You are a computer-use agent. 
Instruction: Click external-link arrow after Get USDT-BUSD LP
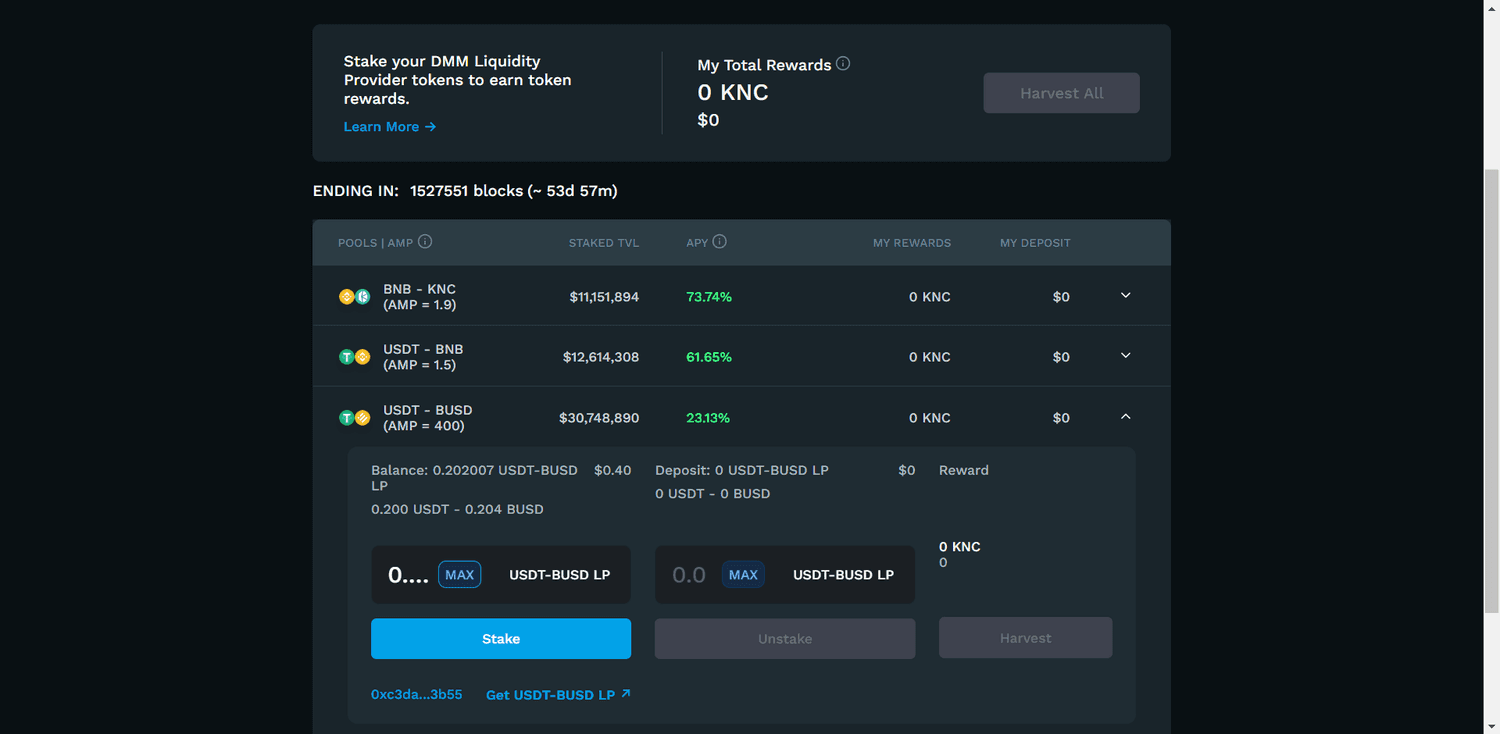pyautogui.click(x=626, y=693)
